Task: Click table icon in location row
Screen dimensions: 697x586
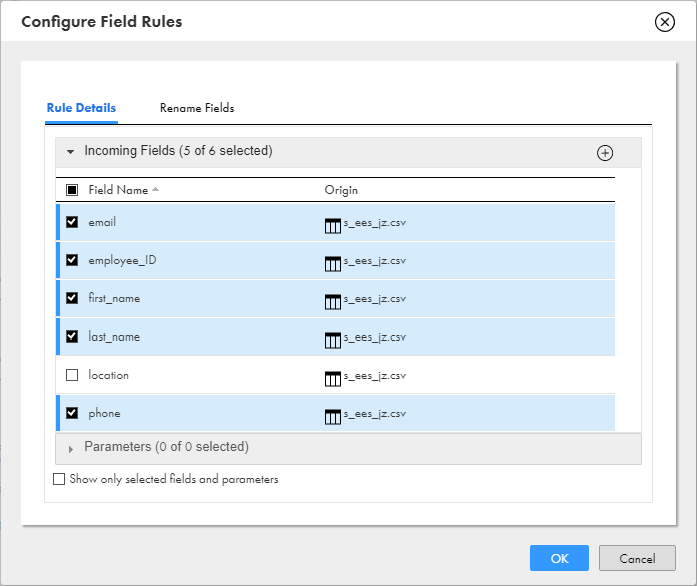Action: coord(332,379)
